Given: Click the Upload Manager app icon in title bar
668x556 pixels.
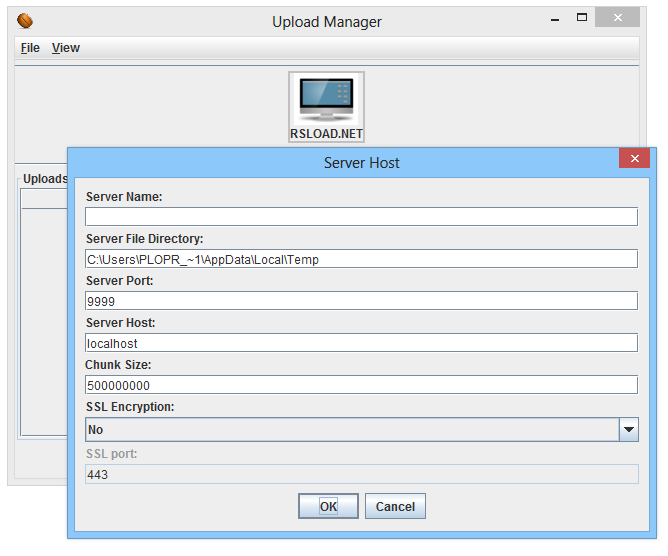Looking at the screenshot, I should coord(26,21).
